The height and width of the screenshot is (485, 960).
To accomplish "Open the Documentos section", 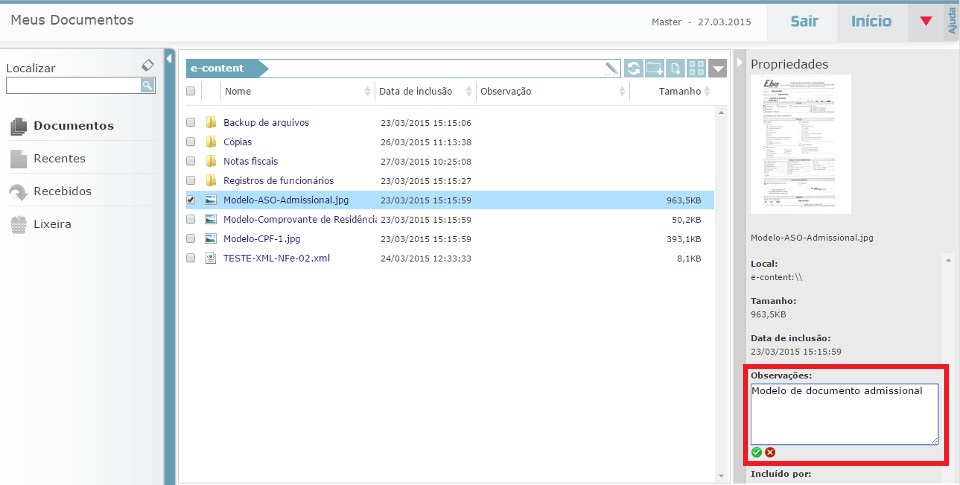I will click(x=73, y=126).
